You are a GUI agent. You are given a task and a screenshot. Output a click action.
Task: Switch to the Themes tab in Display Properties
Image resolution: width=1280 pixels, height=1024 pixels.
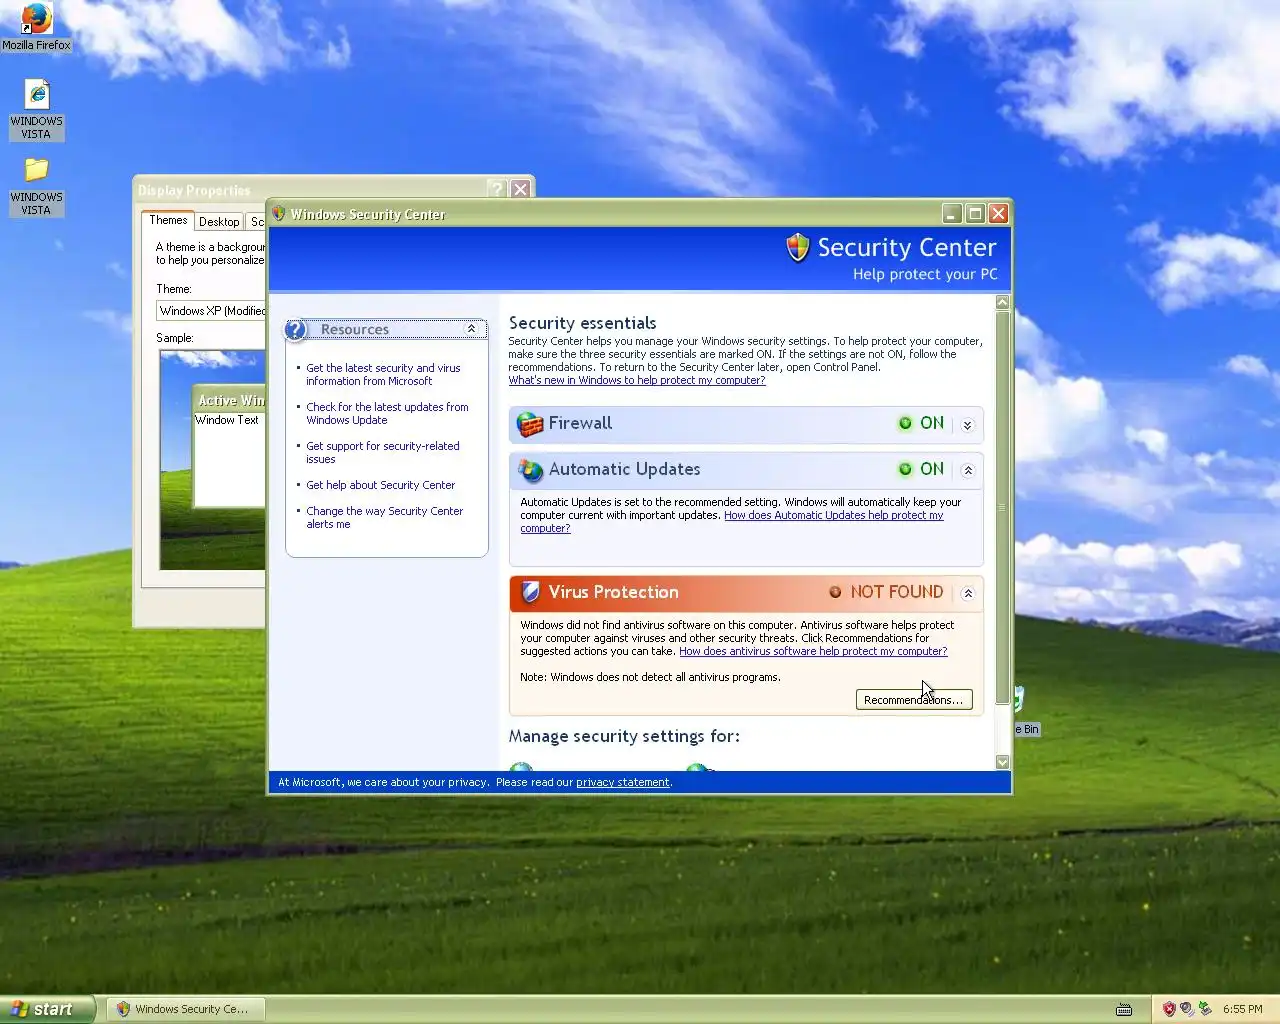[168, 220]
